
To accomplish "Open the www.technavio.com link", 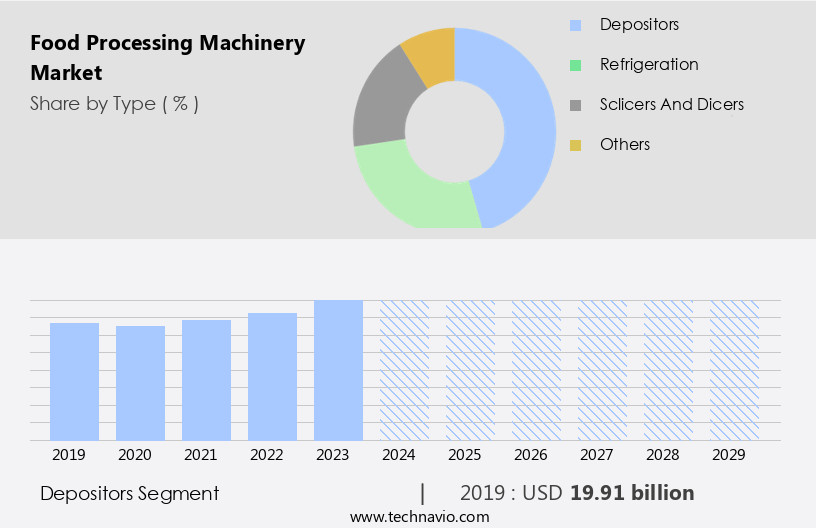I will (419, 517).
